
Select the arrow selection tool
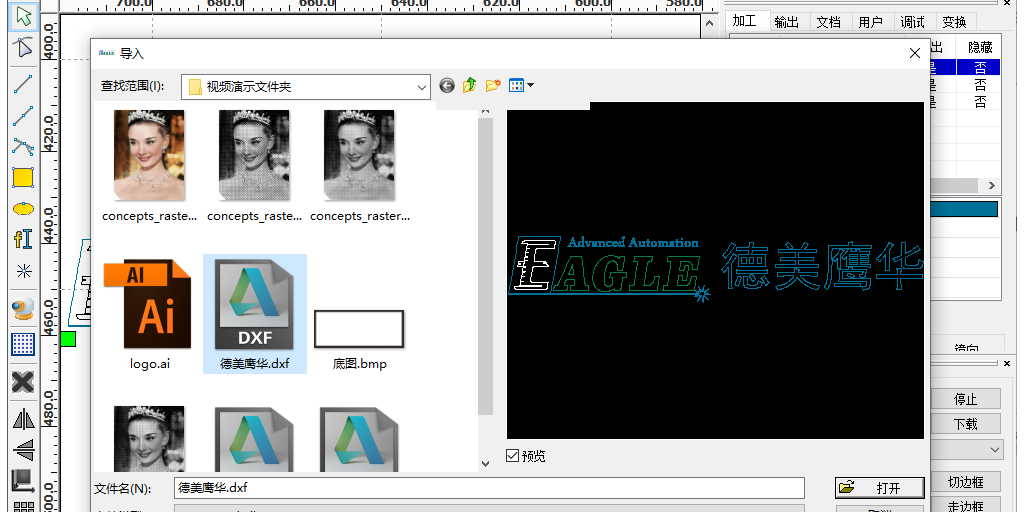click(x=24, y=18)
